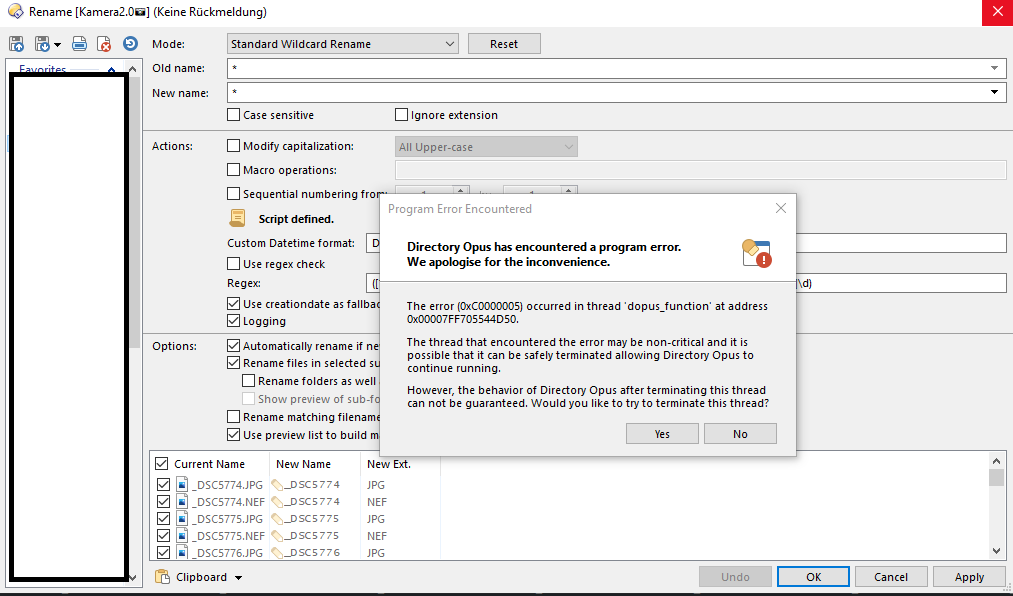Click the Cancel button

891,577
